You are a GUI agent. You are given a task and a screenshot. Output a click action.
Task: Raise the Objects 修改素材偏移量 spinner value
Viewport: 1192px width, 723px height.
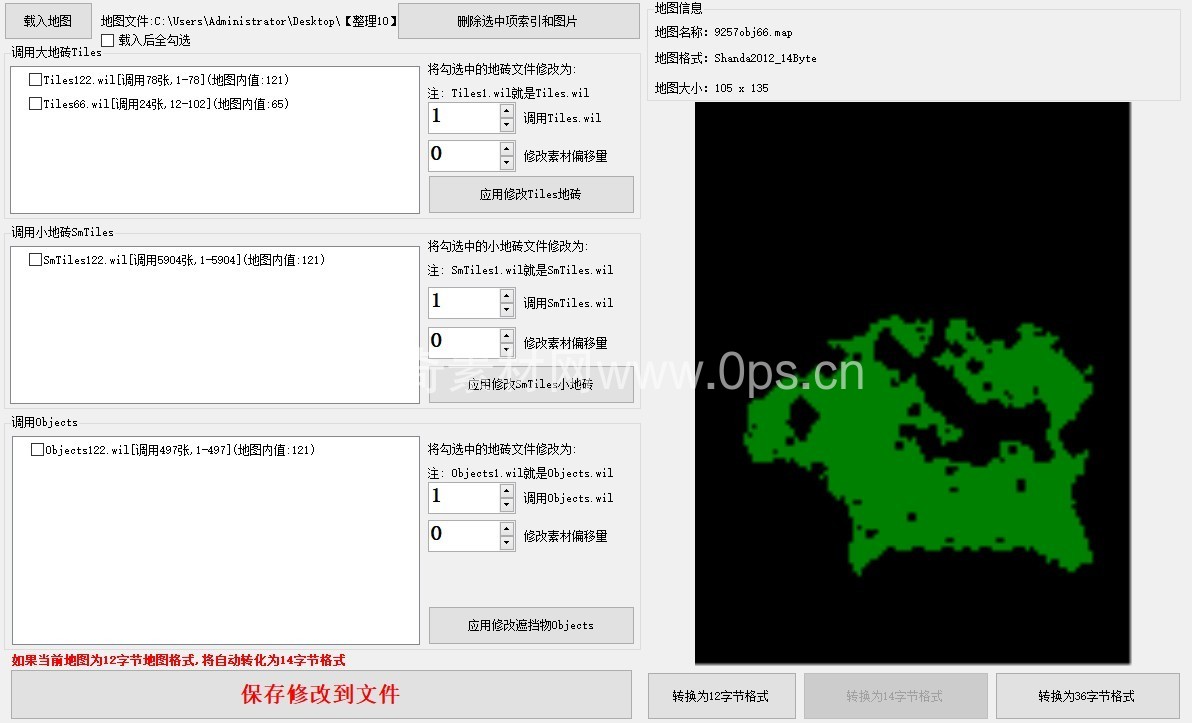click(507, 528)
